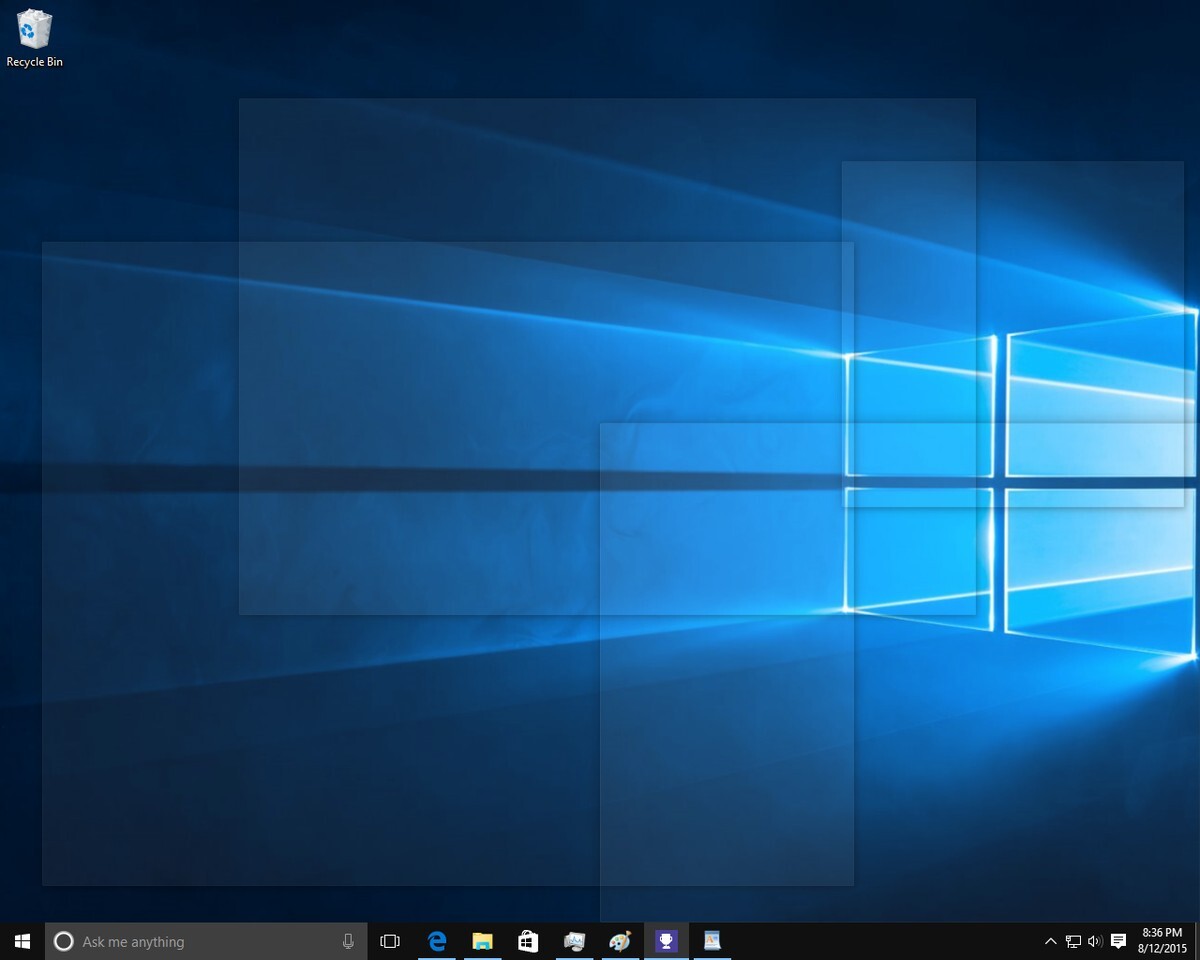Viewport: 1200px width, 960px height.
Task: Expand hidden system tray icons
Action: [x=1050, y=941]
